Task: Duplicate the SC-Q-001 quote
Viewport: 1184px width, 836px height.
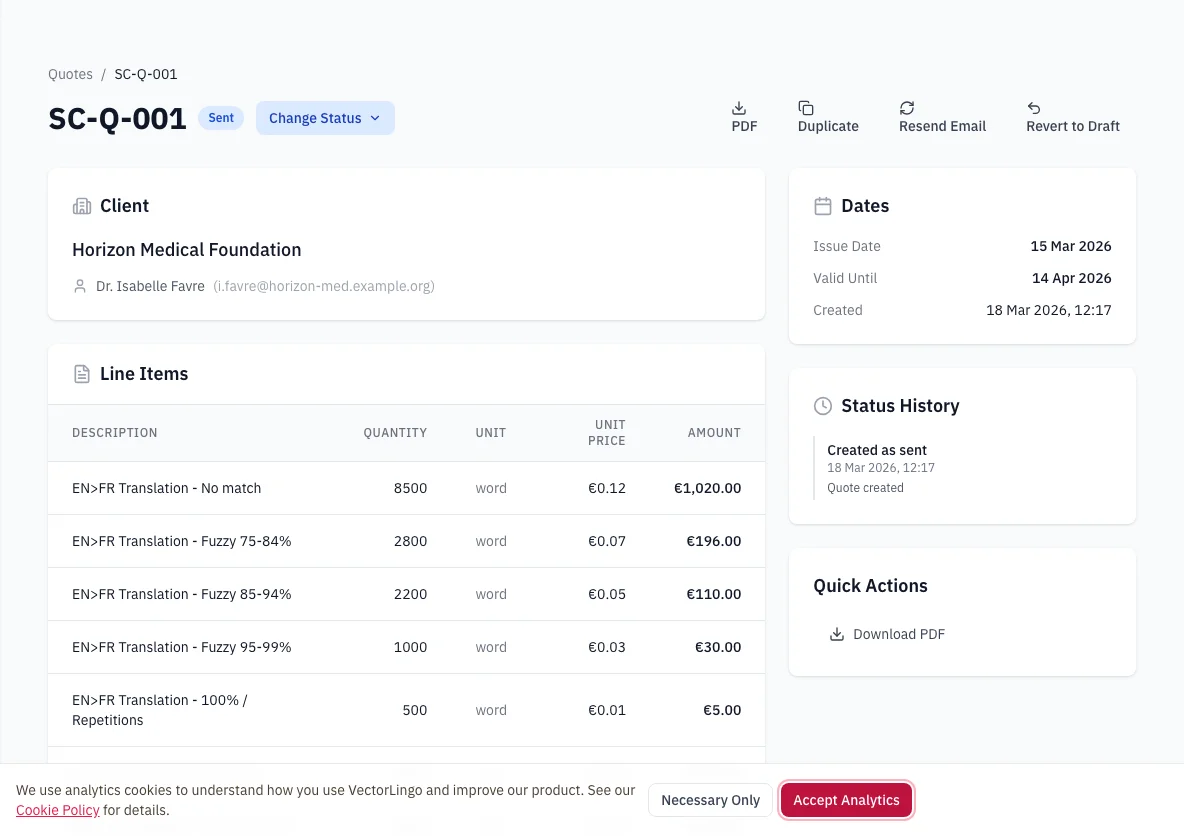Action: pyautogui.click(x=828, y=117)
